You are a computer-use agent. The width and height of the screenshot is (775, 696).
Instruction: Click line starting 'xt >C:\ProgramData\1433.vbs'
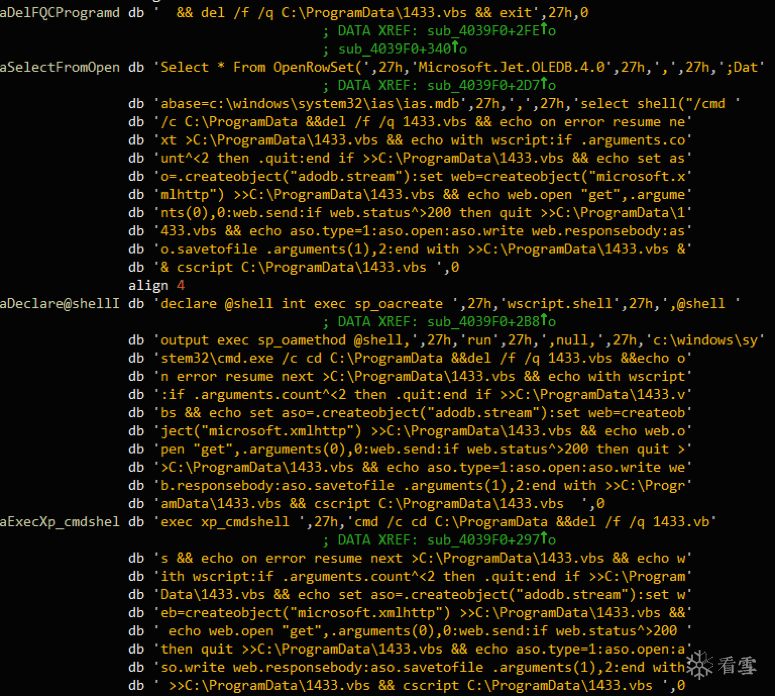point(410,140)
